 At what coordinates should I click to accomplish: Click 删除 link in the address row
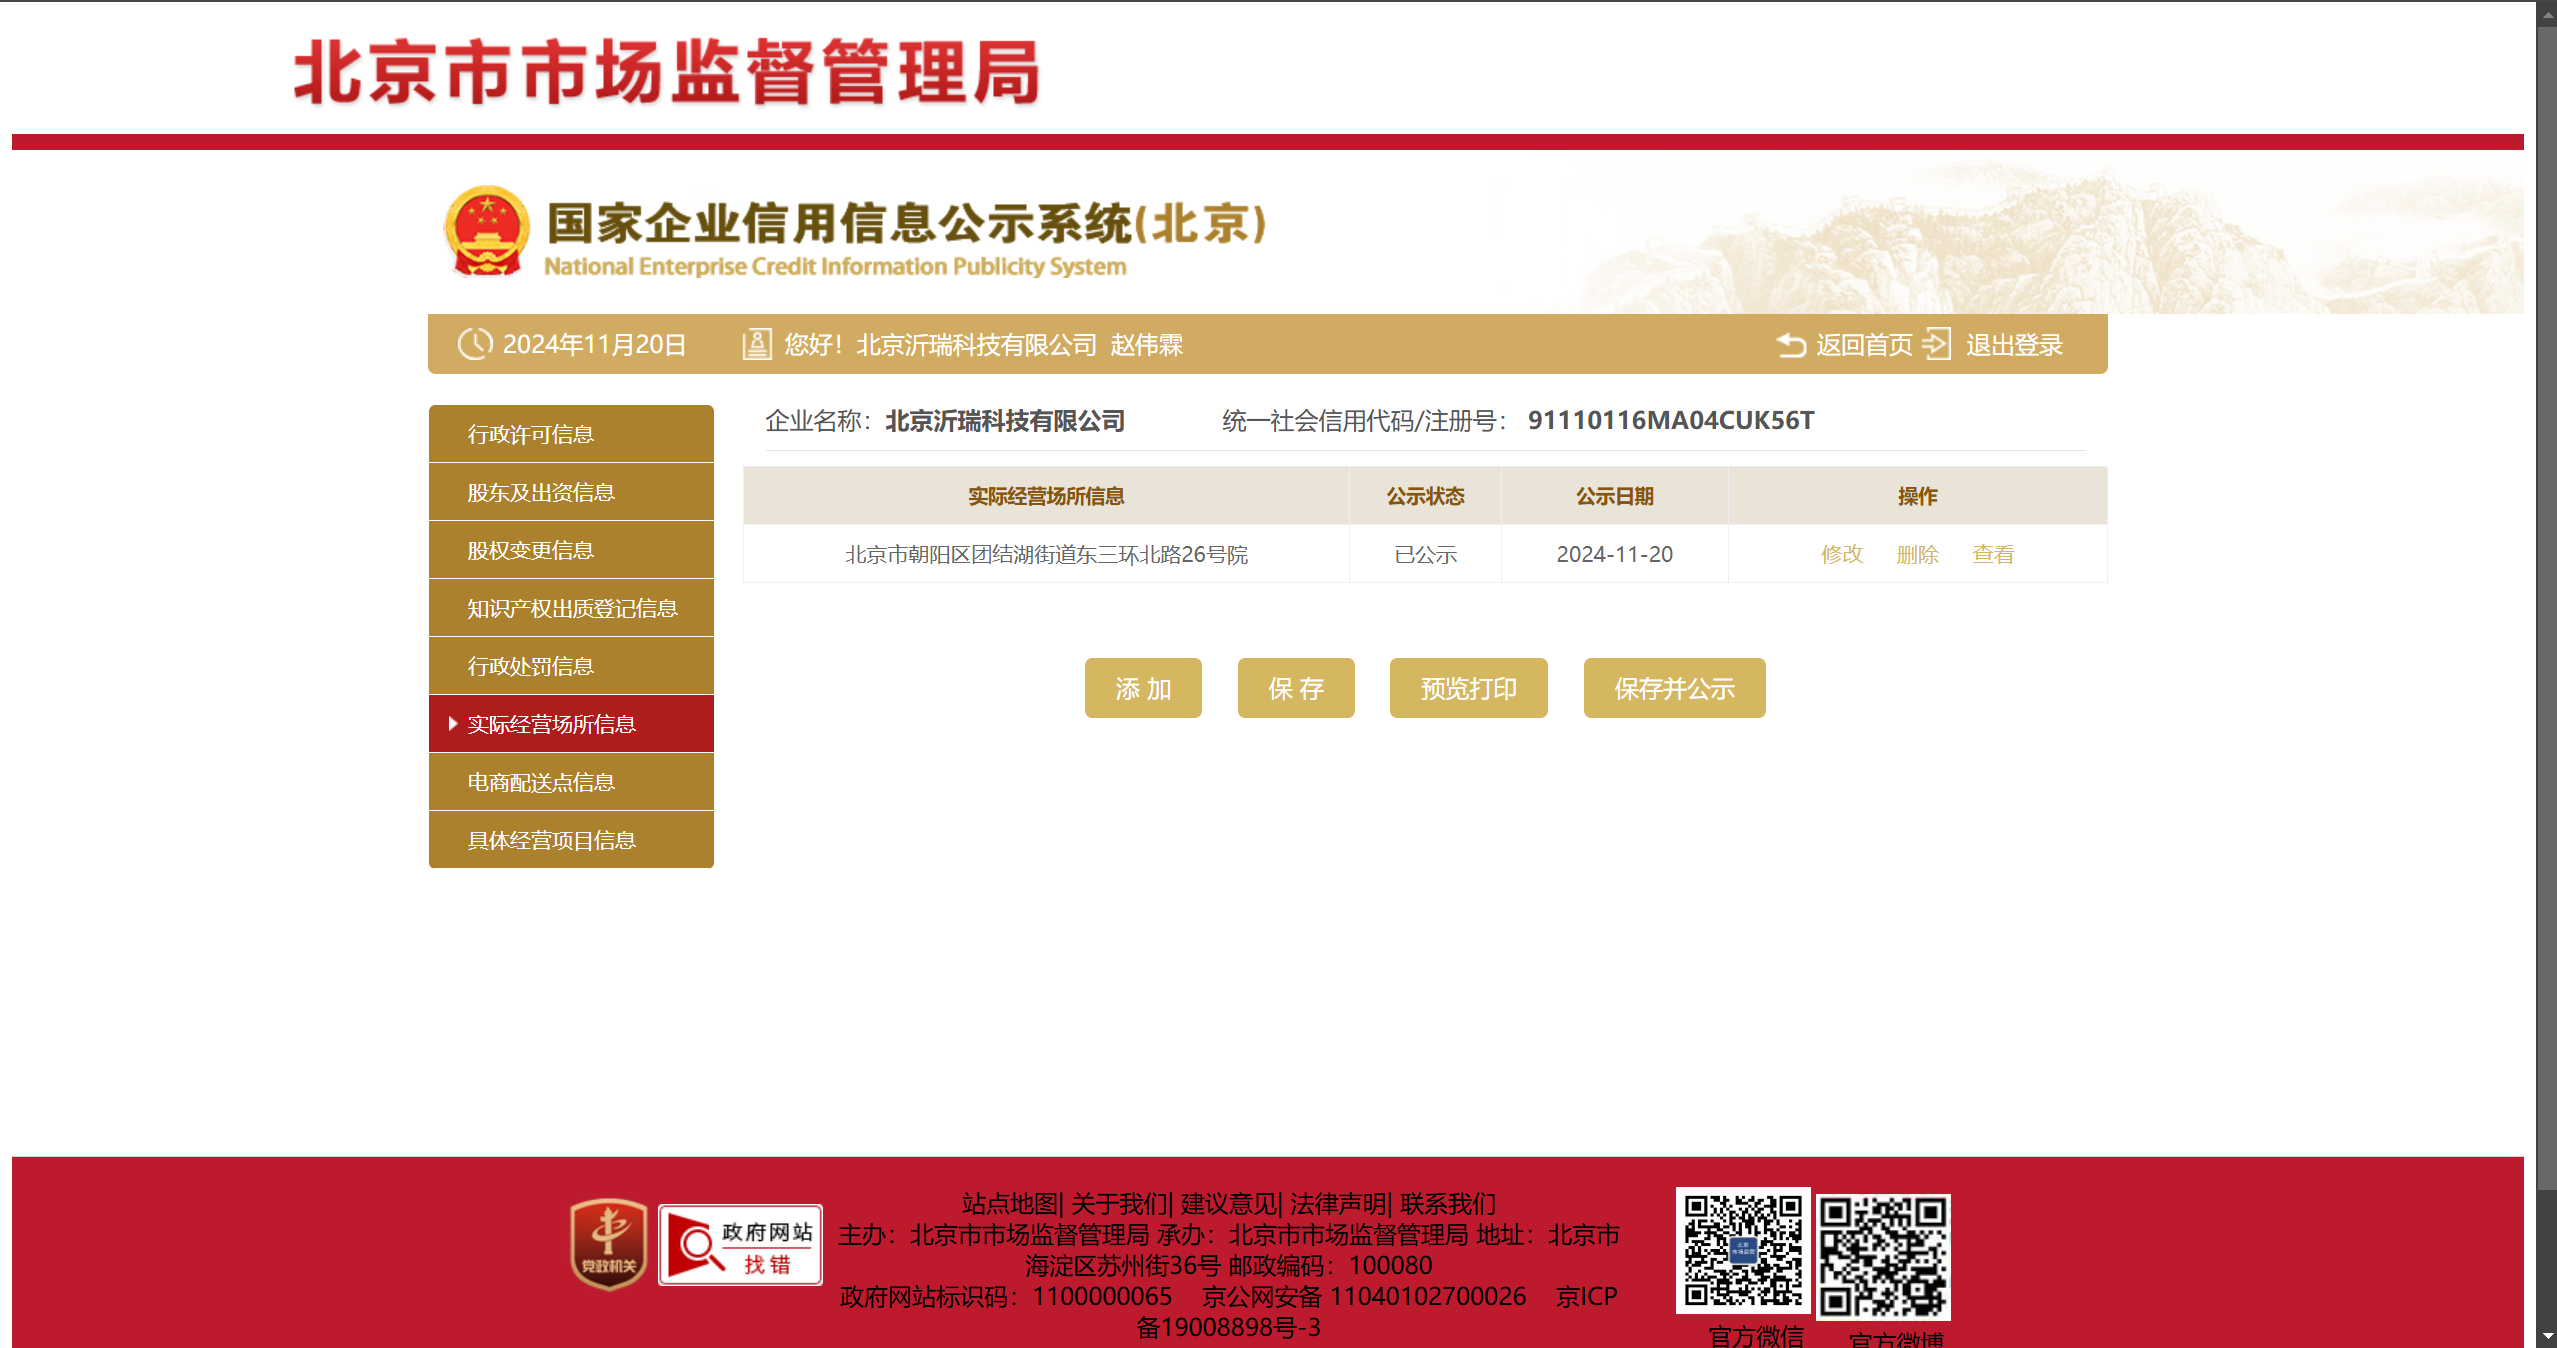tap(1917, 554)
